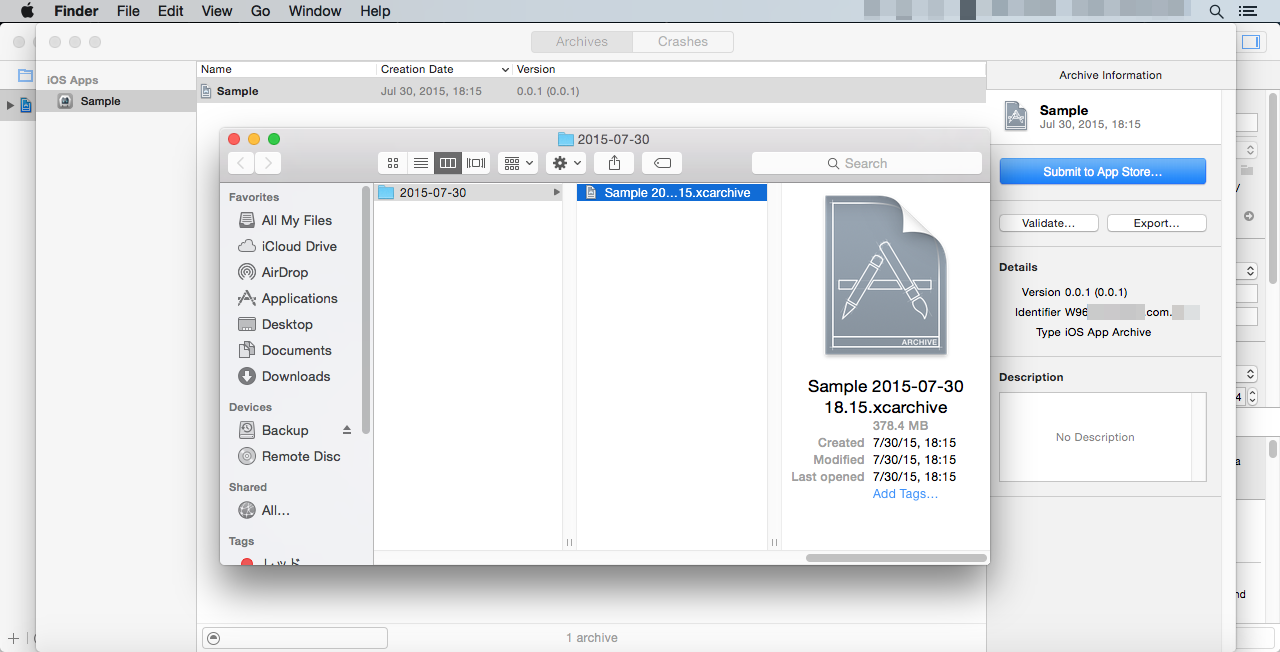The image size is (1280, 652).
Task: Switch Finder to Cover Flow view
Action: (476, 163)
